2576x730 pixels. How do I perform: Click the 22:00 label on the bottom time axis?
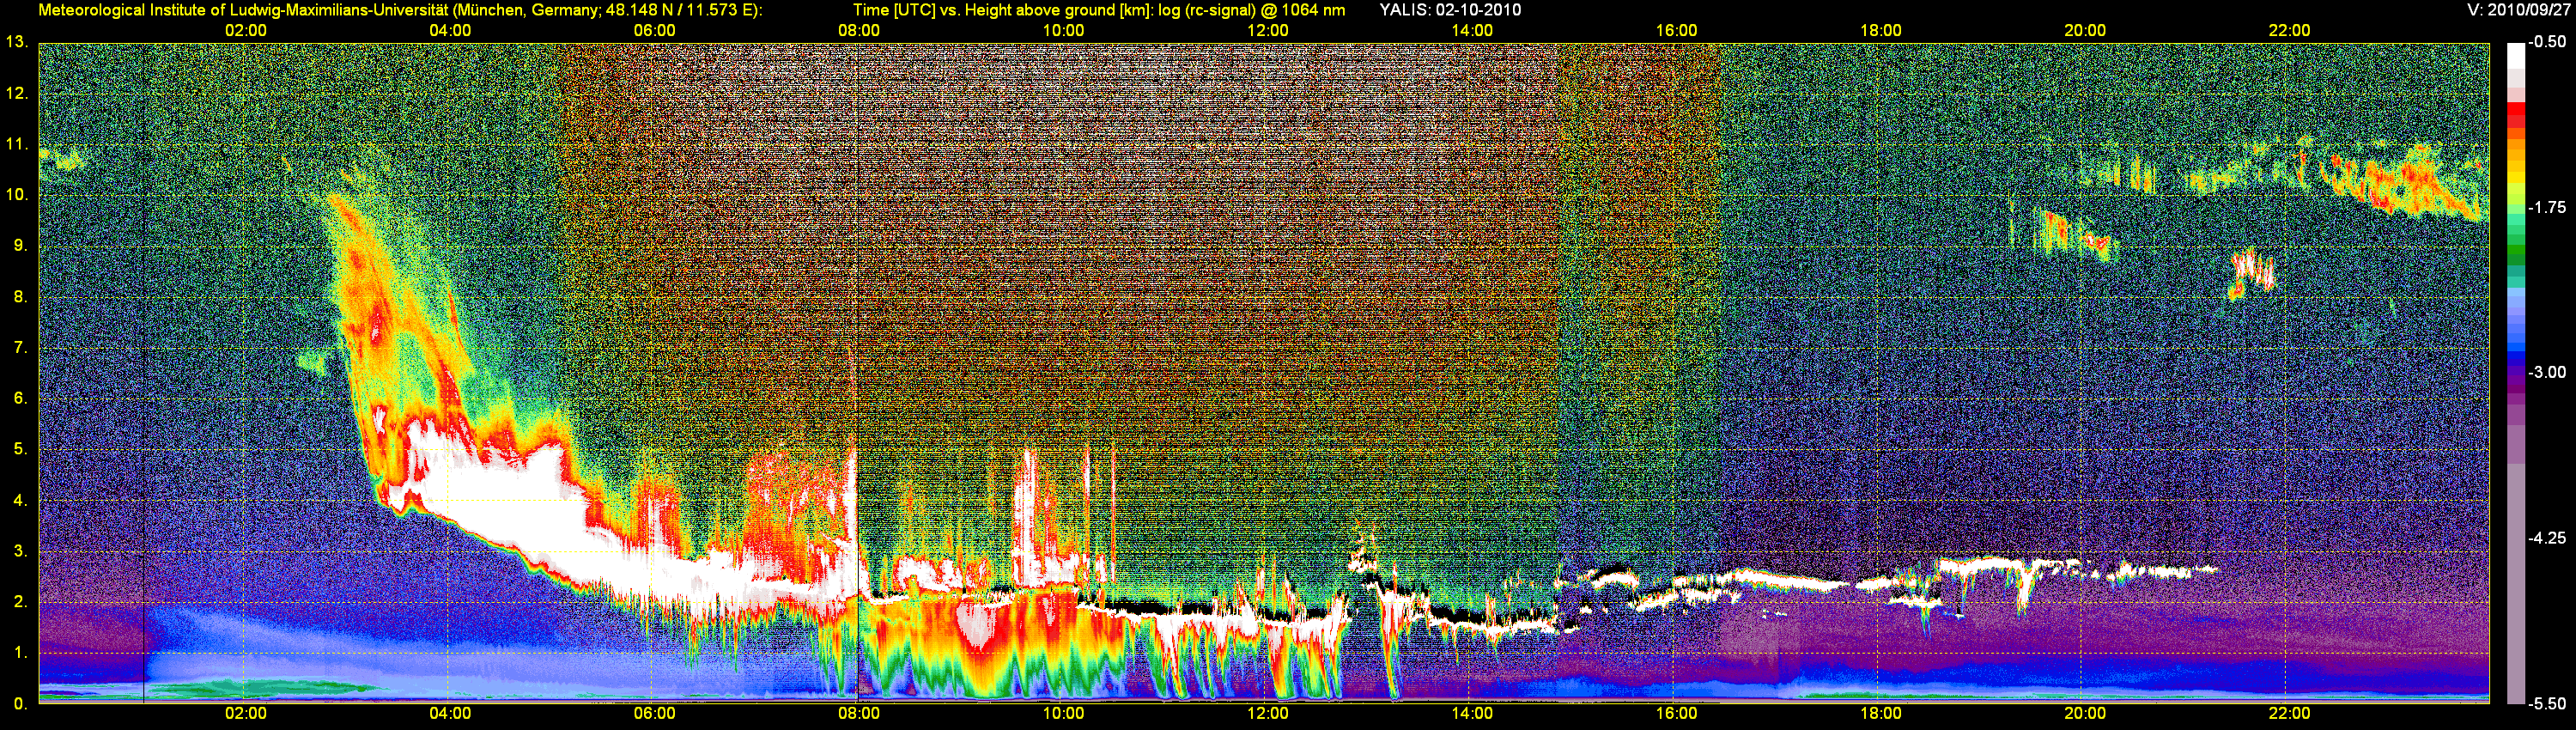(x=2289, y=714)
